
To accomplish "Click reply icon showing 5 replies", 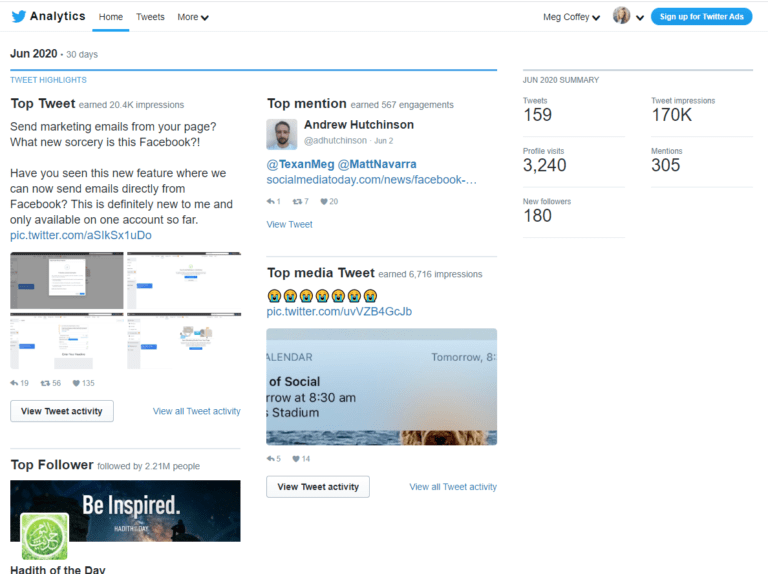I will (270, 459).
